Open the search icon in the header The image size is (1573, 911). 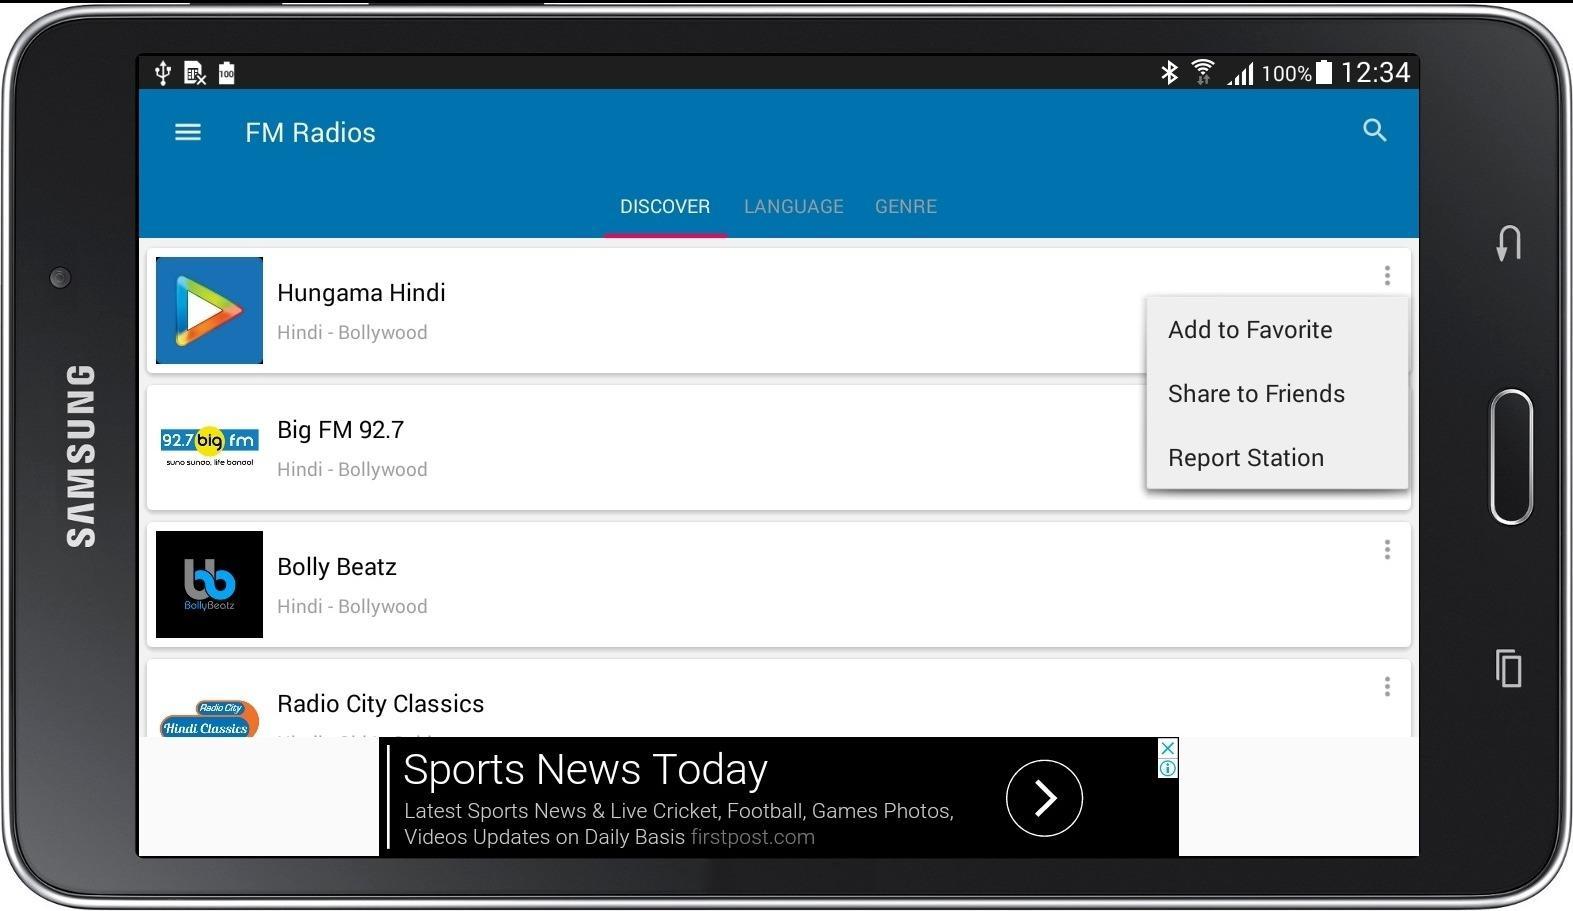tap(1375, 130)
